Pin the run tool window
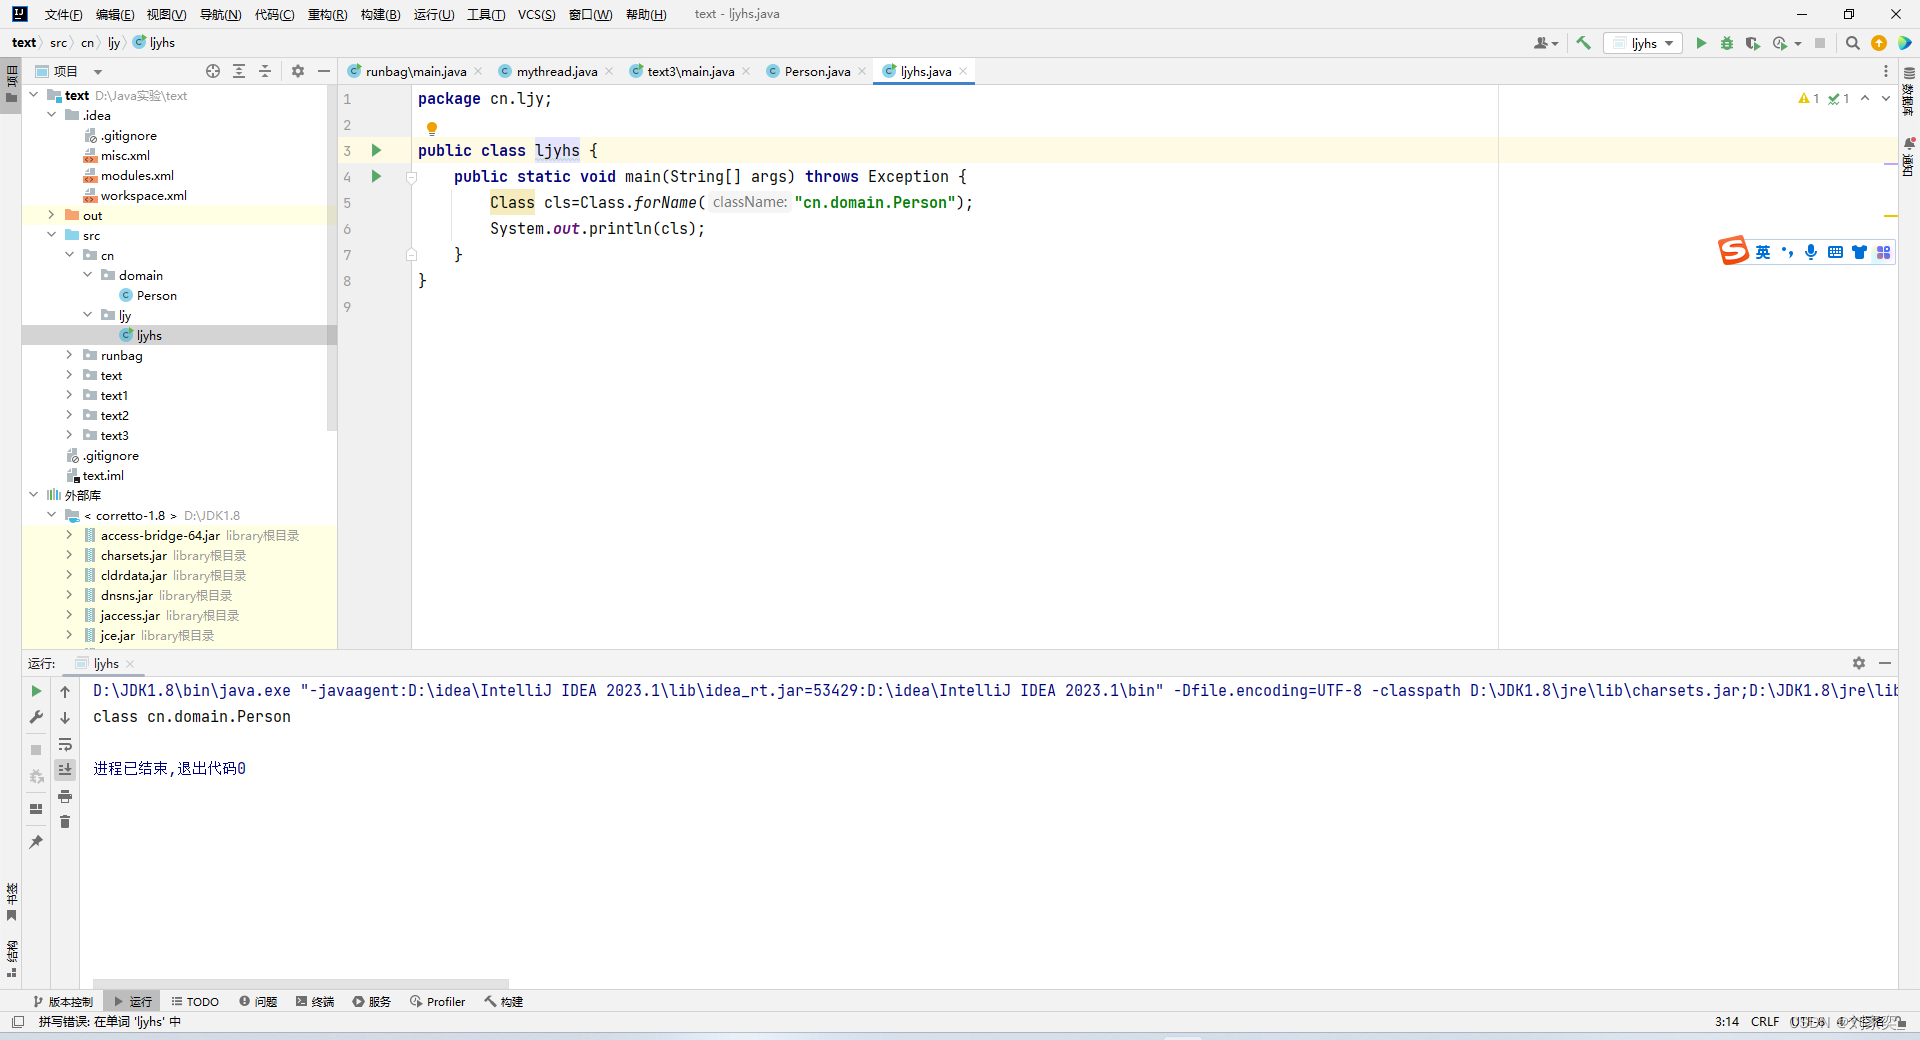This screenshot has height=1040, width=1920. [35, 843]
